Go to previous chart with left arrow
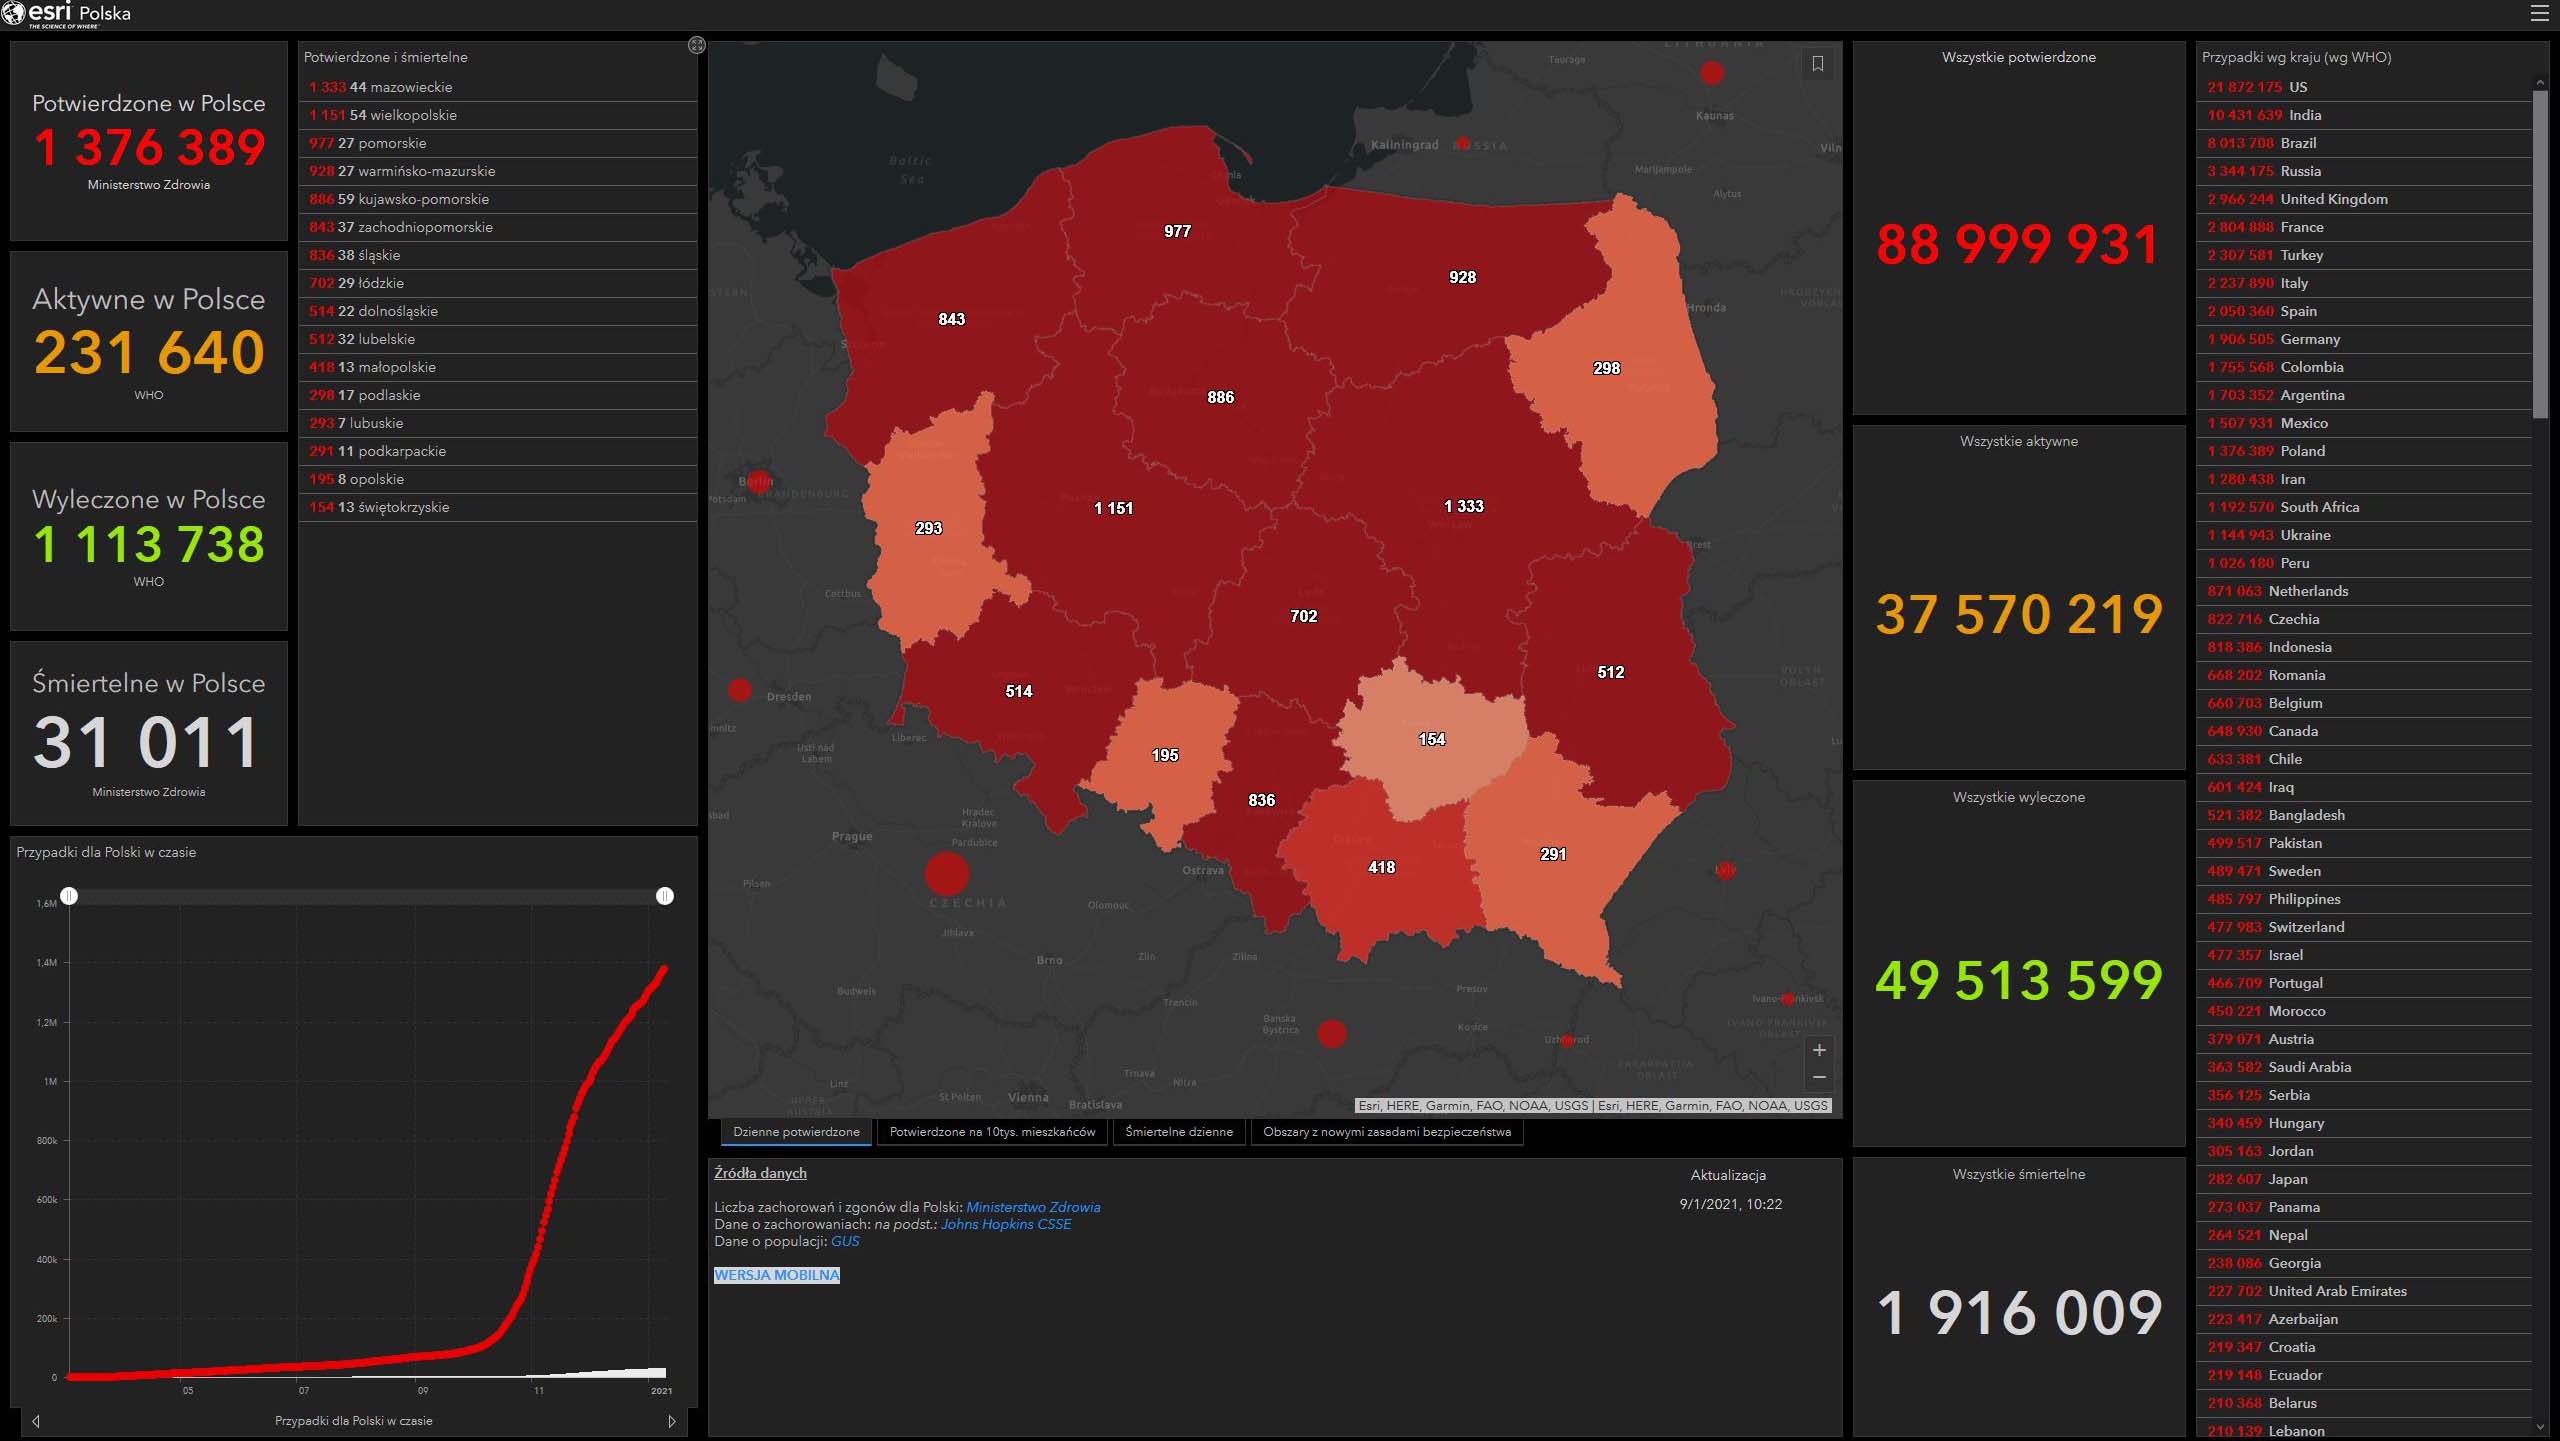 (x=36, y=1421)
